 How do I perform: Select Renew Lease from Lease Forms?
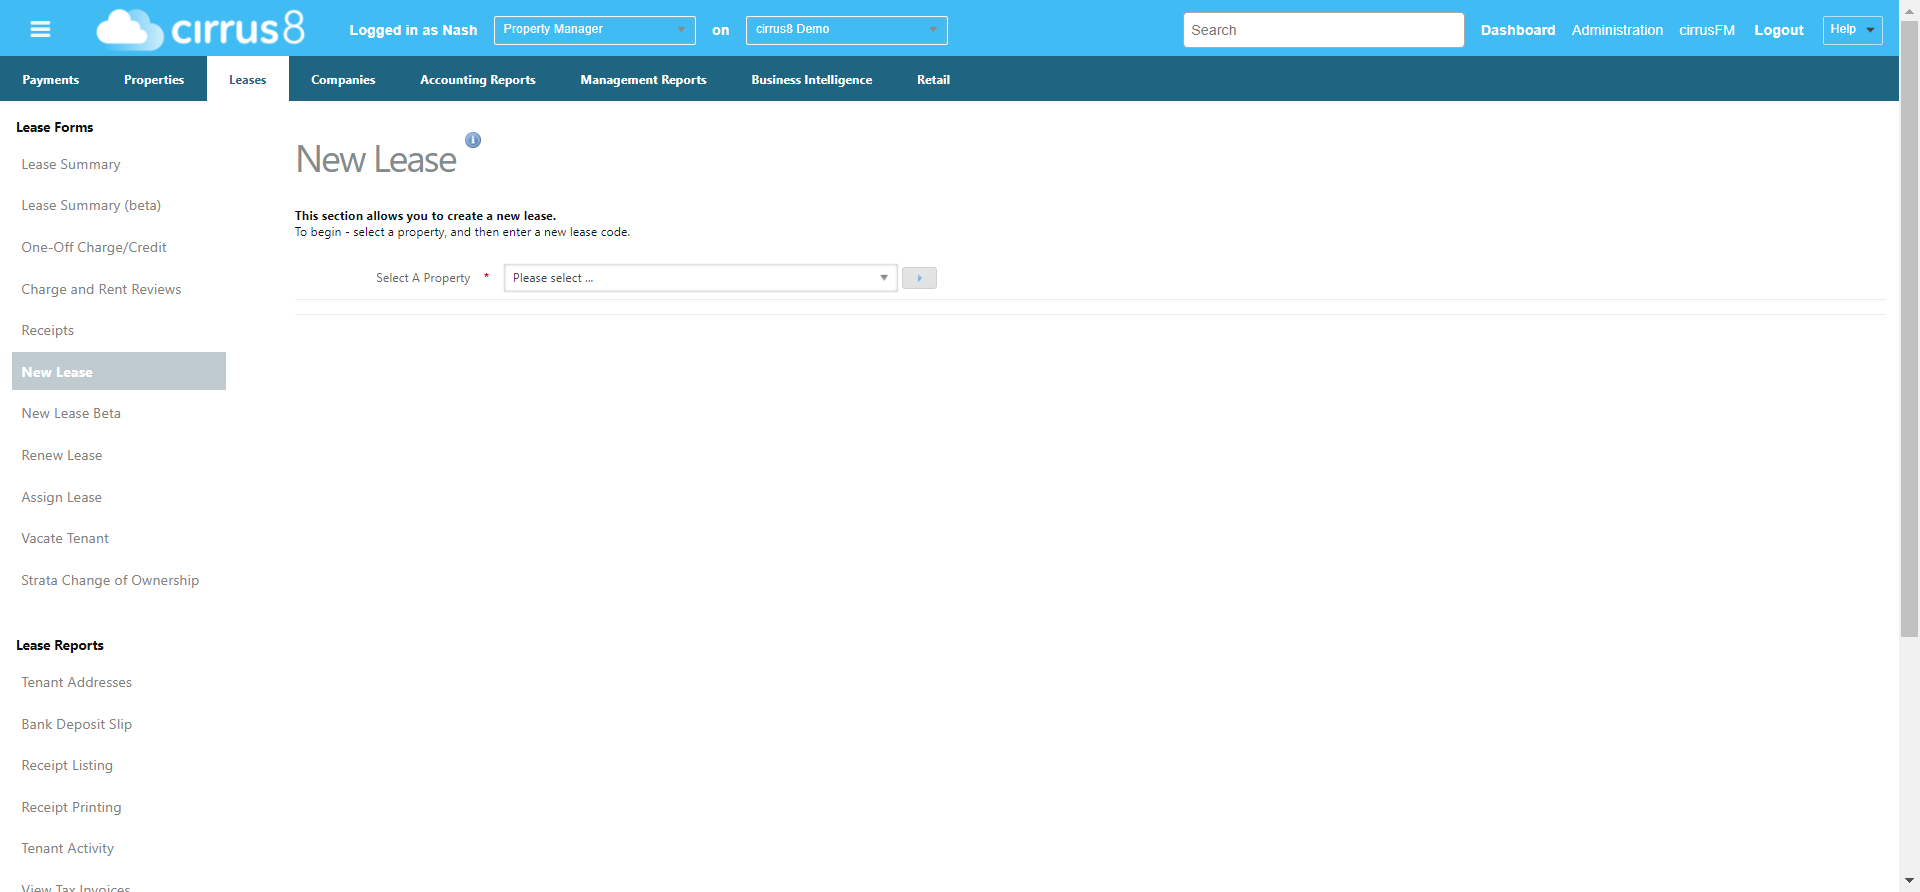[62, 455]
